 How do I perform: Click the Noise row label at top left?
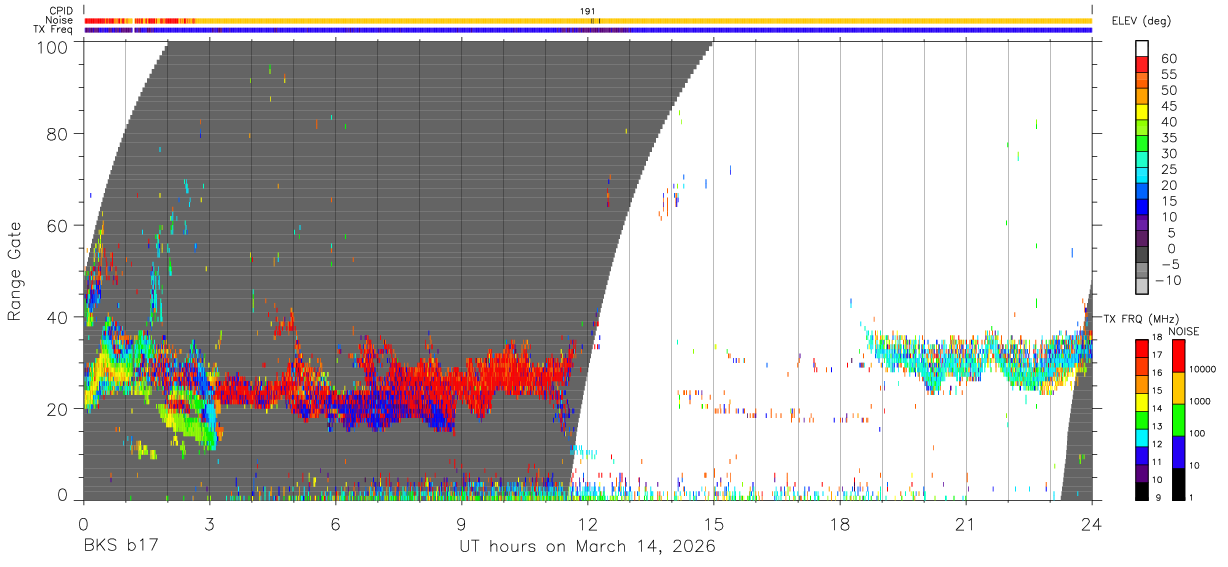[60, 20]
